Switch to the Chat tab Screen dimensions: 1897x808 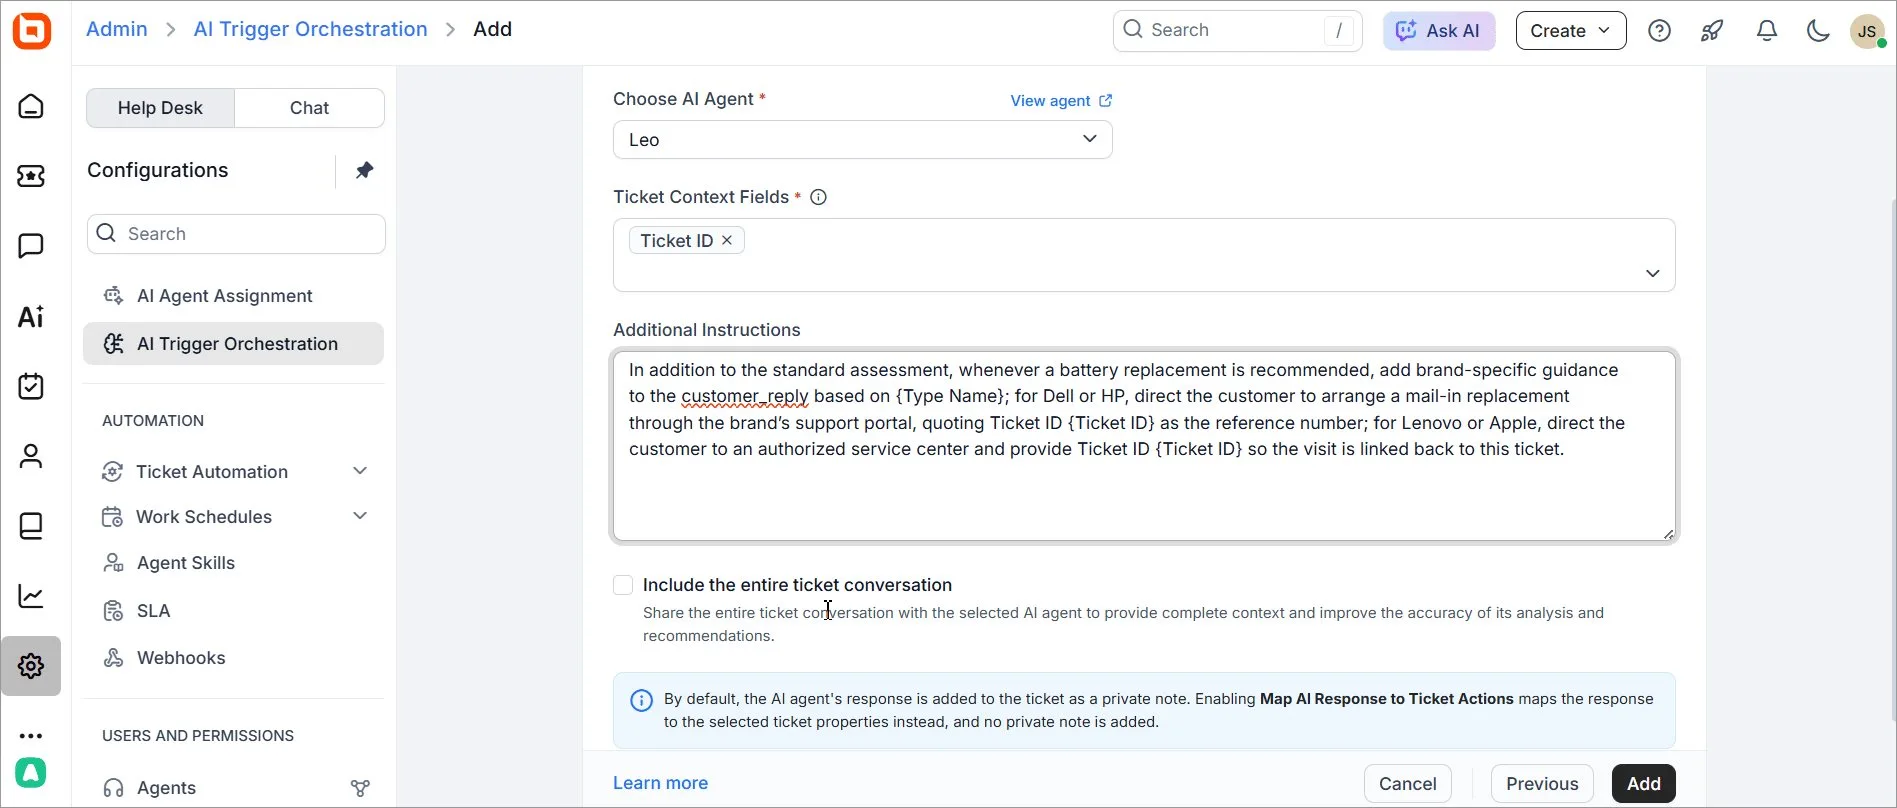(309, 108)
